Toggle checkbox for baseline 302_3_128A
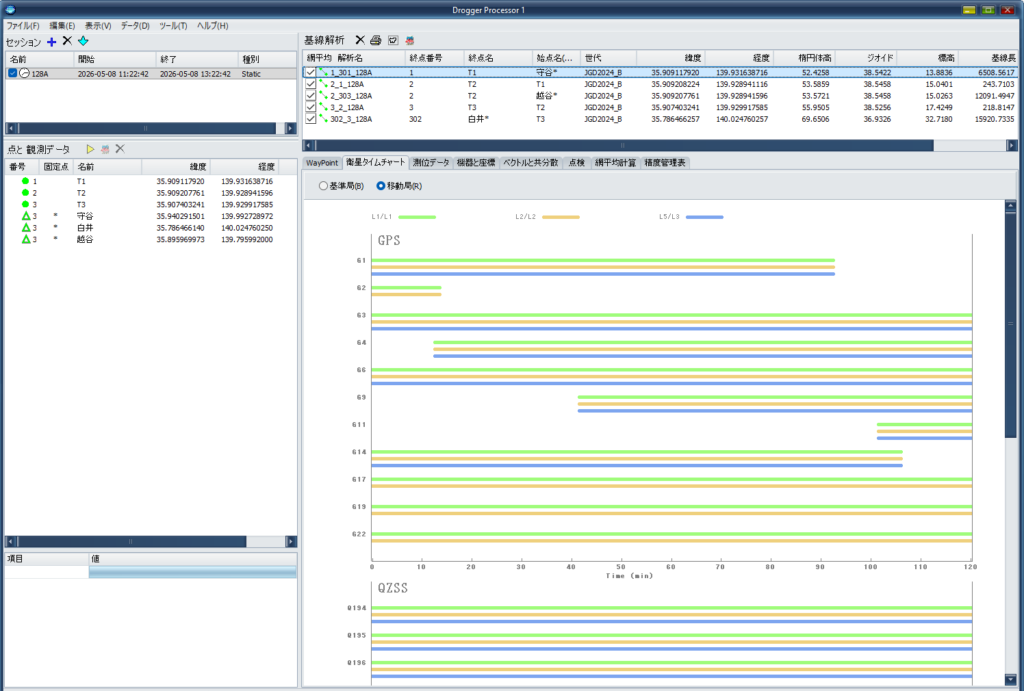The width and height of the screenshot is (1024, 691). click(311, 119)
